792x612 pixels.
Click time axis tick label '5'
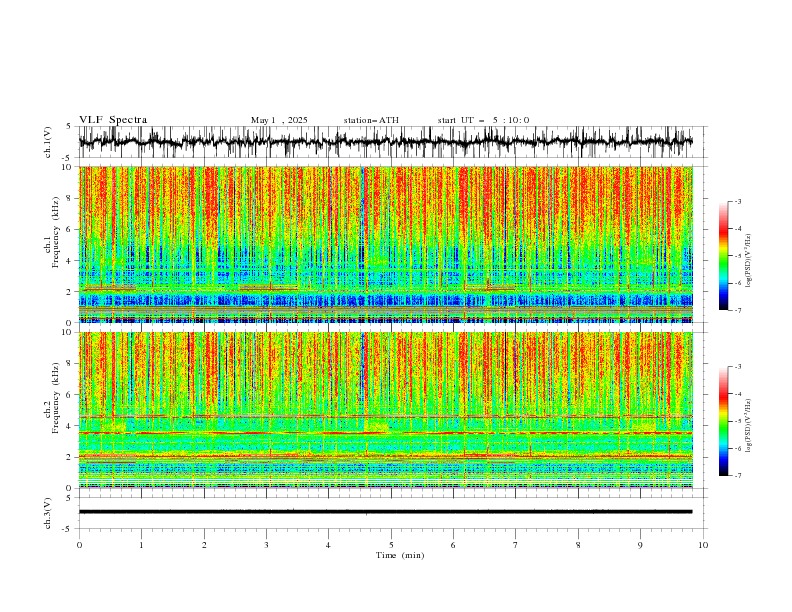(x=391, y=545)
